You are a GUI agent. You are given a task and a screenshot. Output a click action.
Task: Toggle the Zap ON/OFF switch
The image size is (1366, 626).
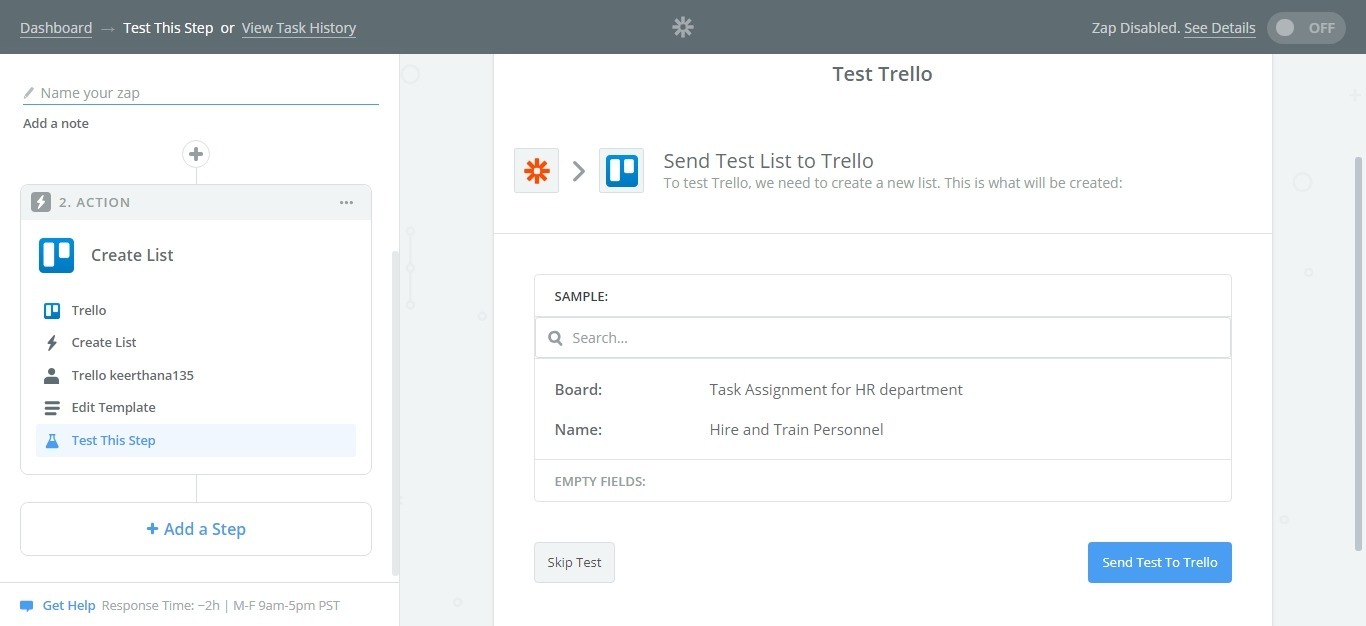coord(1306,28)
